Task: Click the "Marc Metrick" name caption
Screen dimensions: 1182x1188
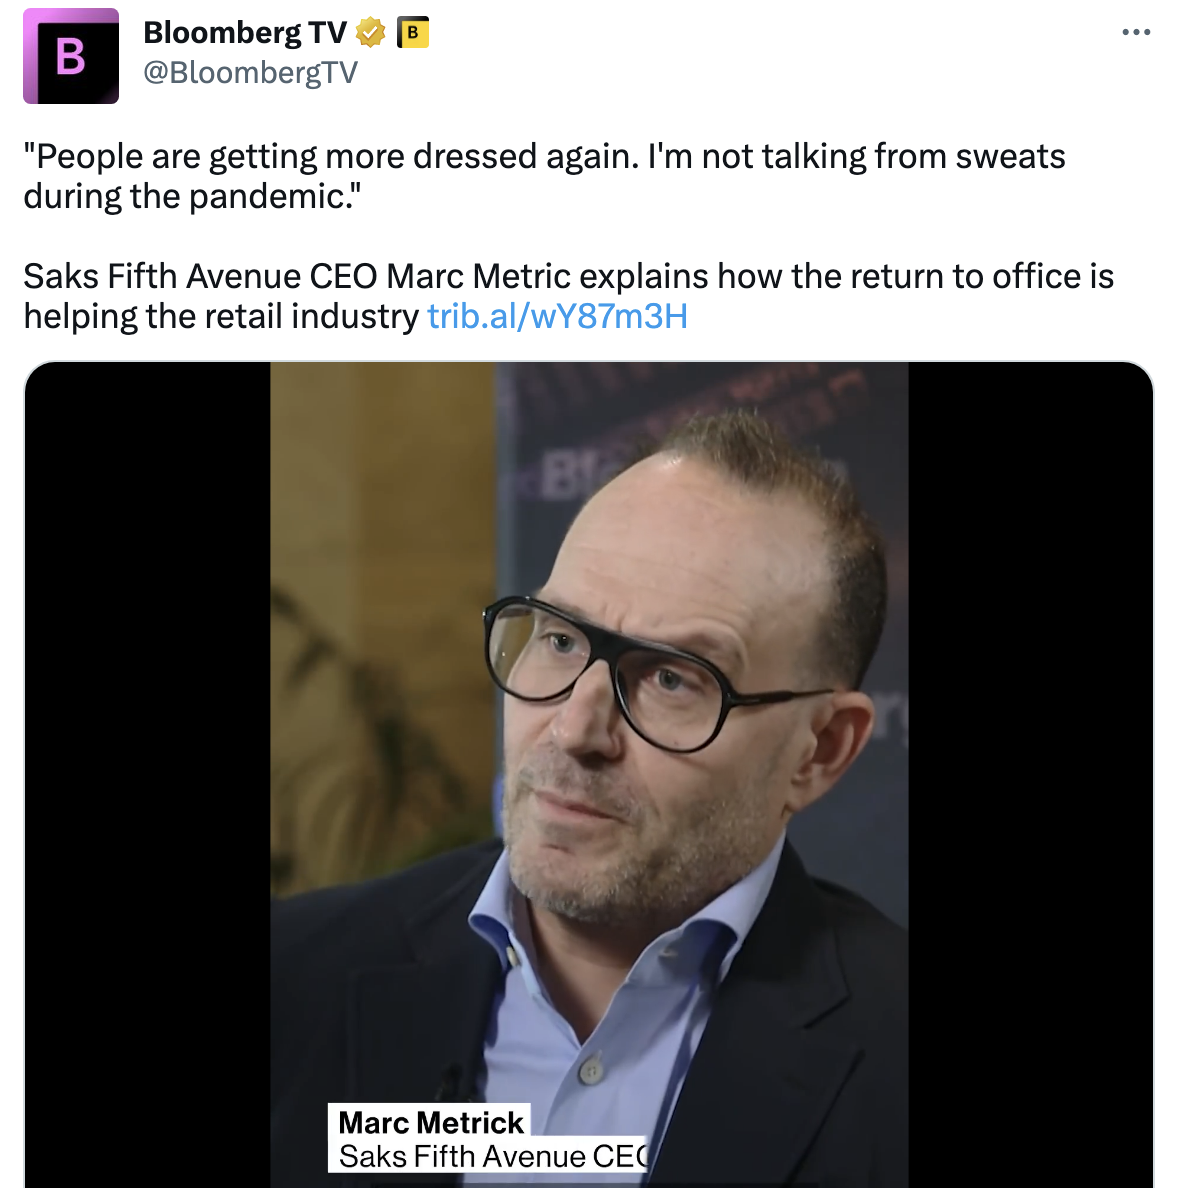Action: click(x=431, y=1122)
